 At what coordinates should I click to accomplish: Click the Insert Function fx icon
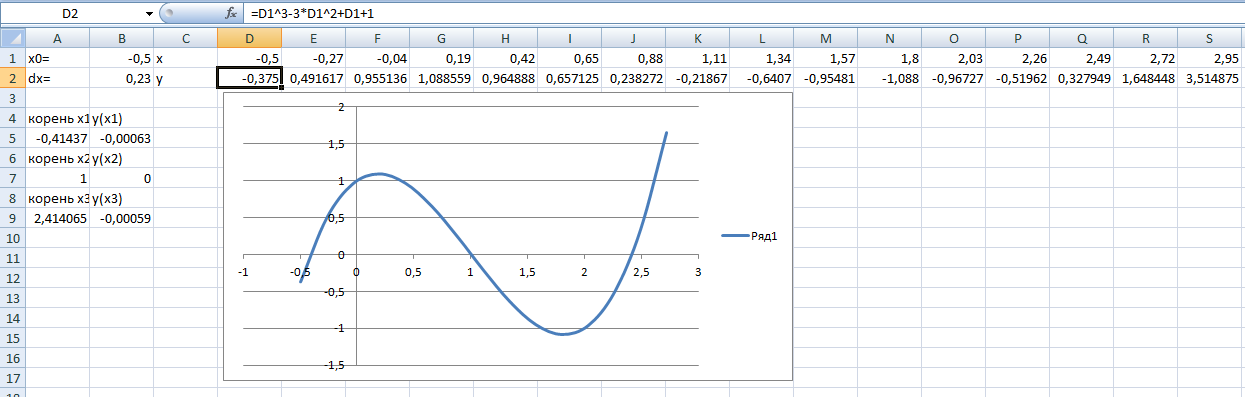click(x=232, y=14)
